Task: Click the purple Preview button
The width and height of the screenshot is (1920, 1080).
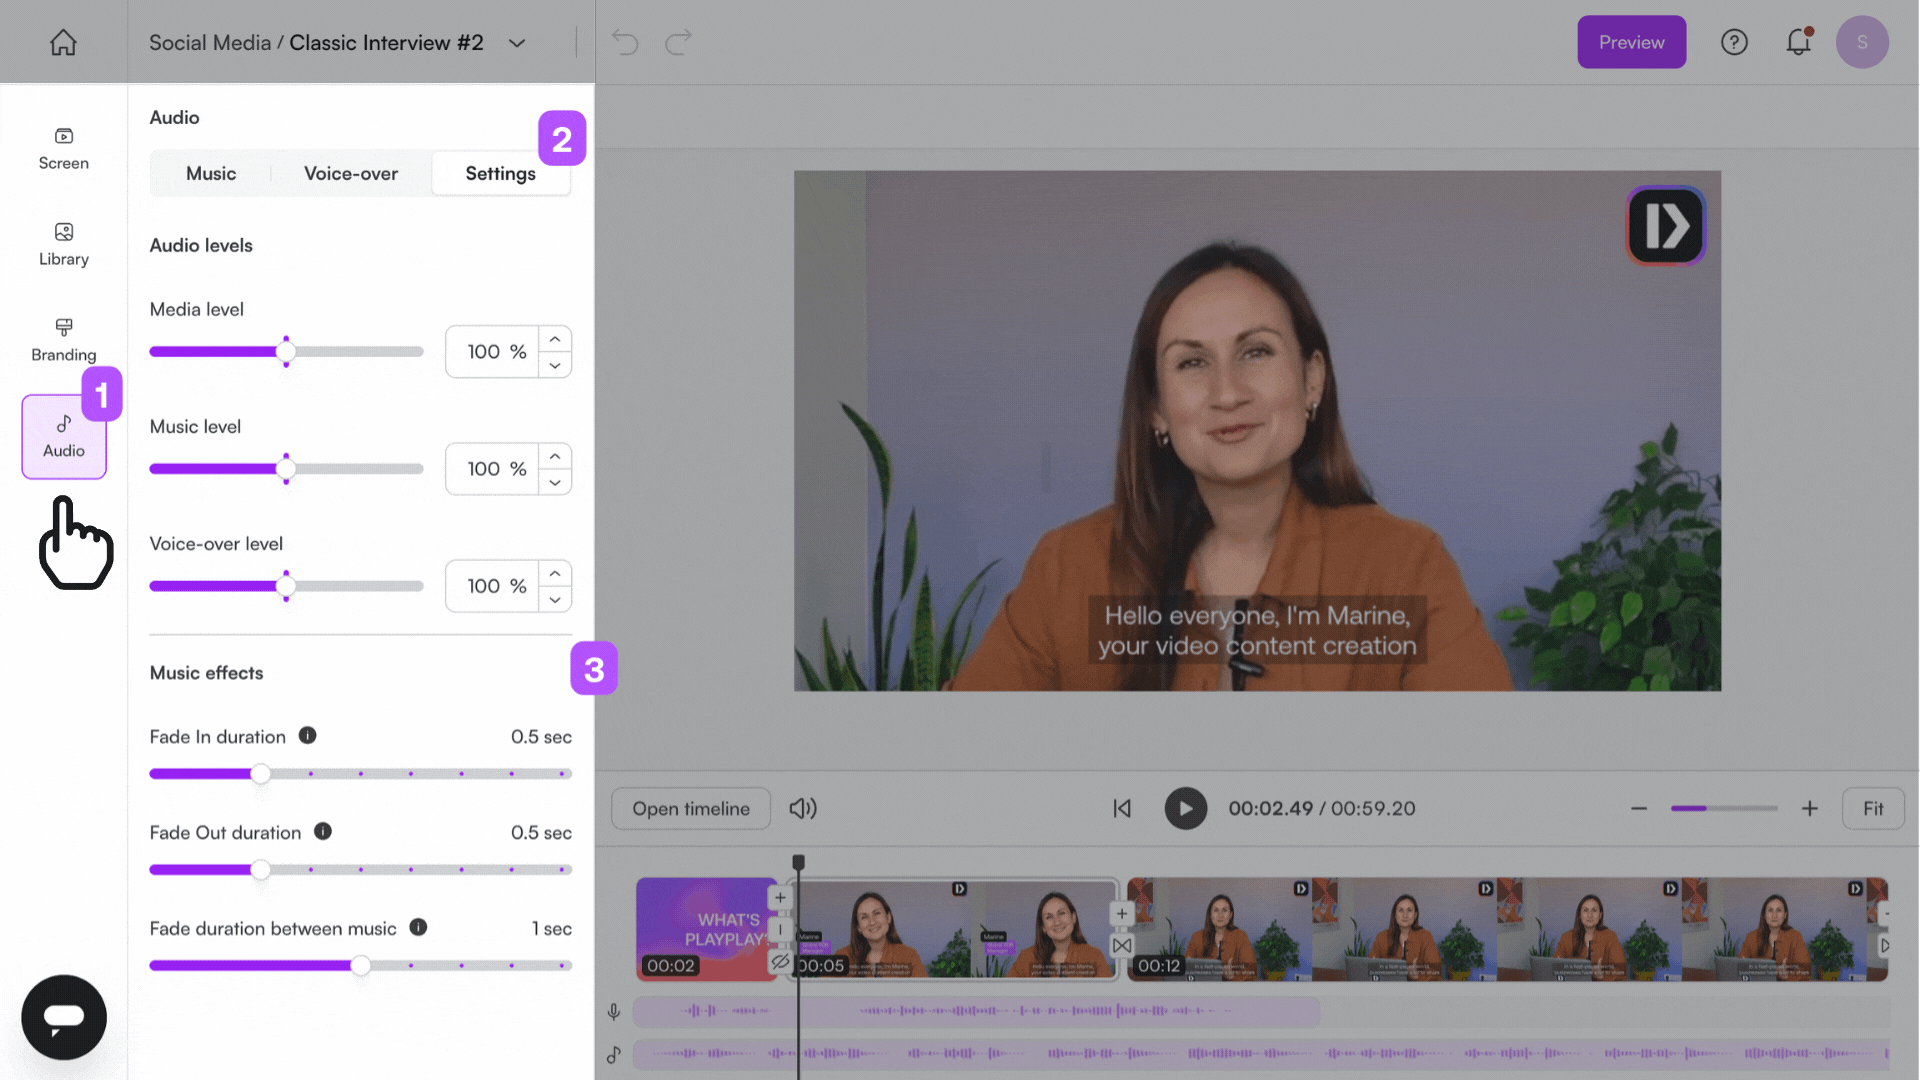Action: [1631, 42]
